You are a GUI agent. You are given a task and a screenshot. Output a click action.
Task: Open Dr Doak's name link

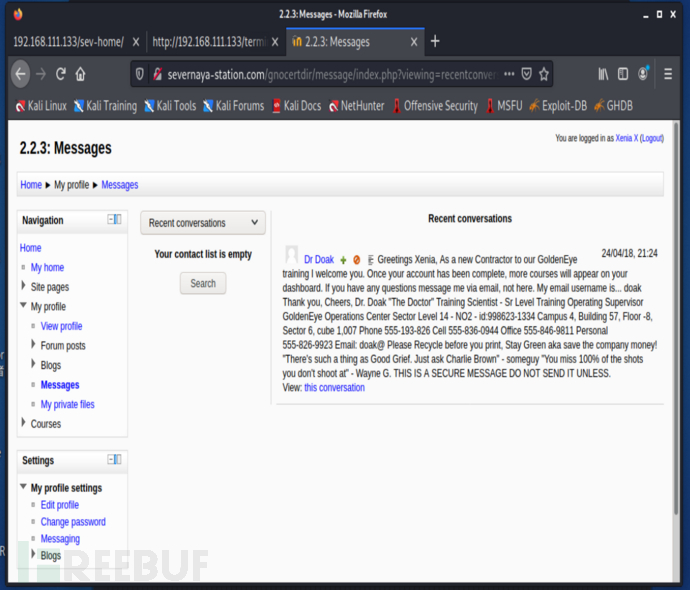click(x=319, y=260)
